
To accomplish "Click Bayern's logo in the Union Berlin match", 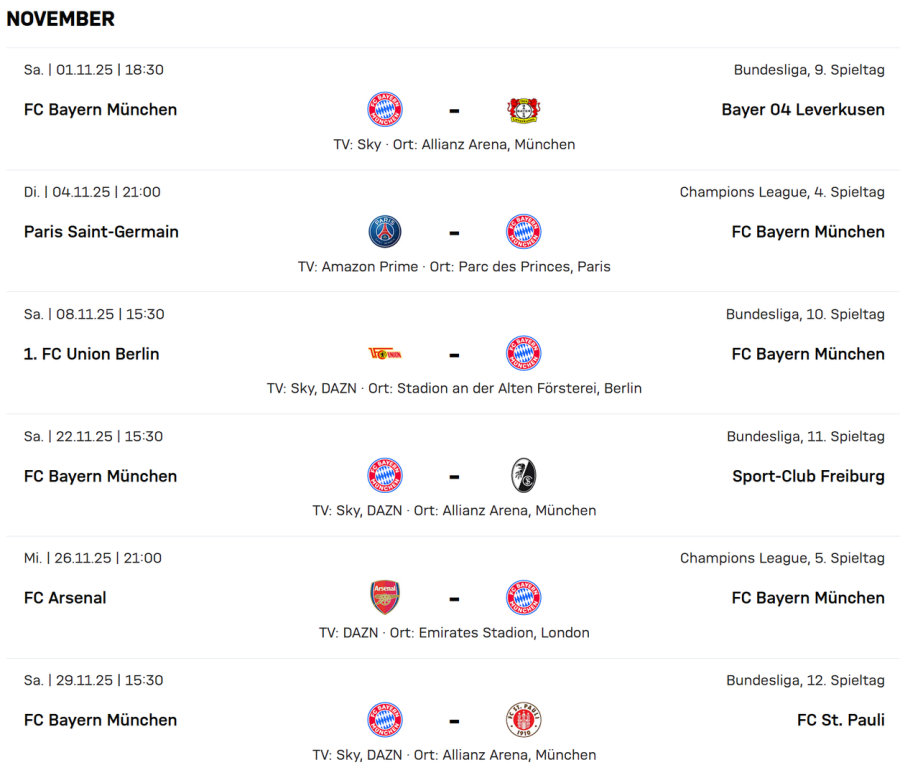I will (523, 354).
